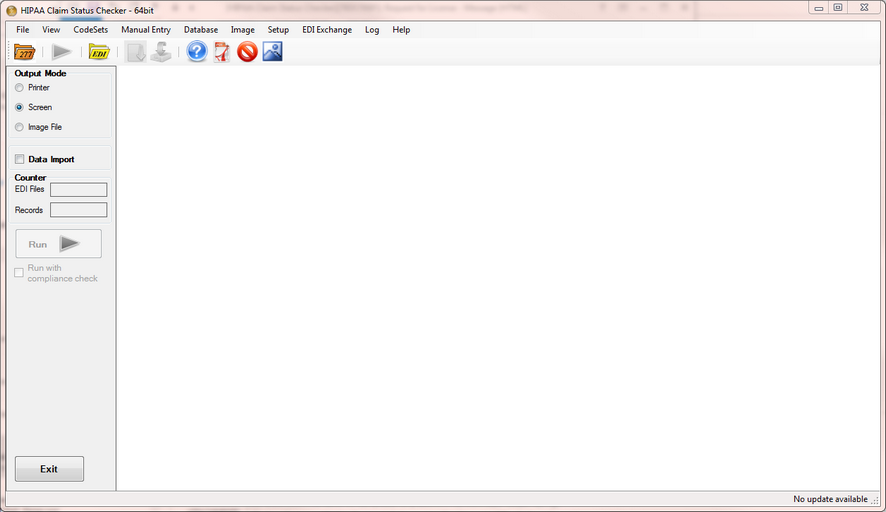Viewport: 886px width, 512px height.
Task: Open the Setup menu
Action: pyautogui.click(x=278, y=30)
